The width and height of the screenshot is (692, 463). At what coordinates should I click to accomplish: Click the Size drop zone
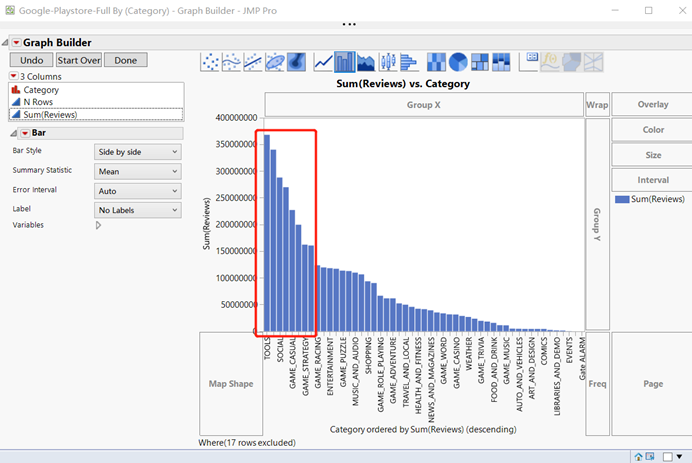[653, 155]
